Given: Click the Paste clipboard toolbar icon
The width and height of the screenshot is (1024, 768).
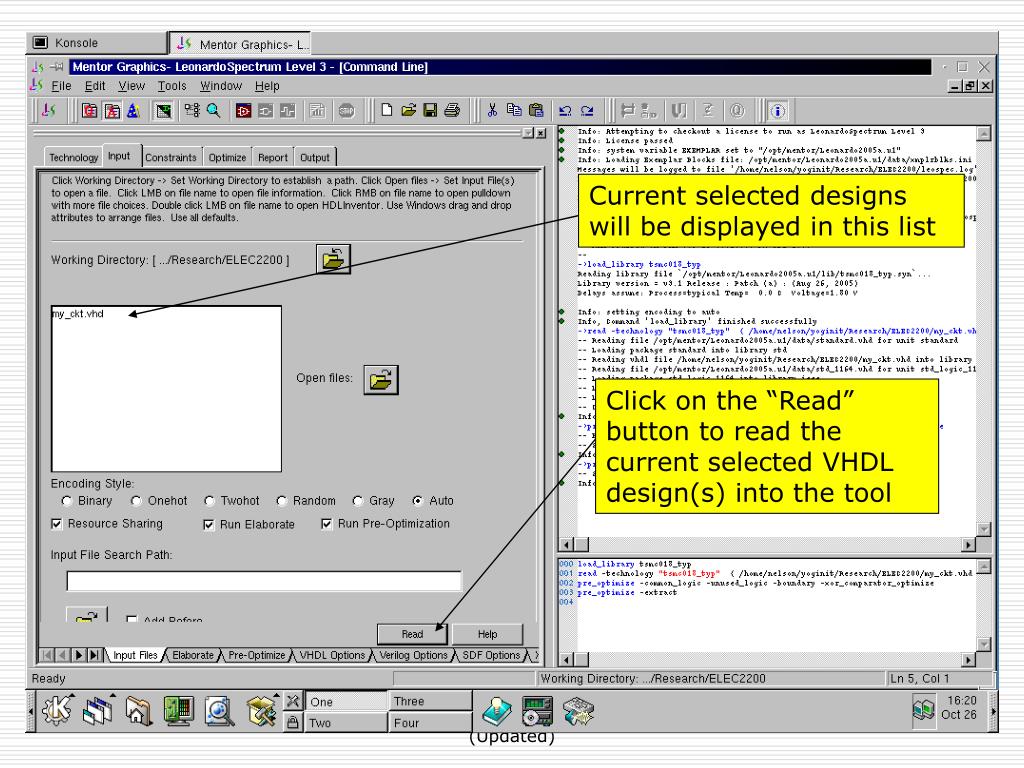Looking at the screenshot, I should tap(536, 110).
